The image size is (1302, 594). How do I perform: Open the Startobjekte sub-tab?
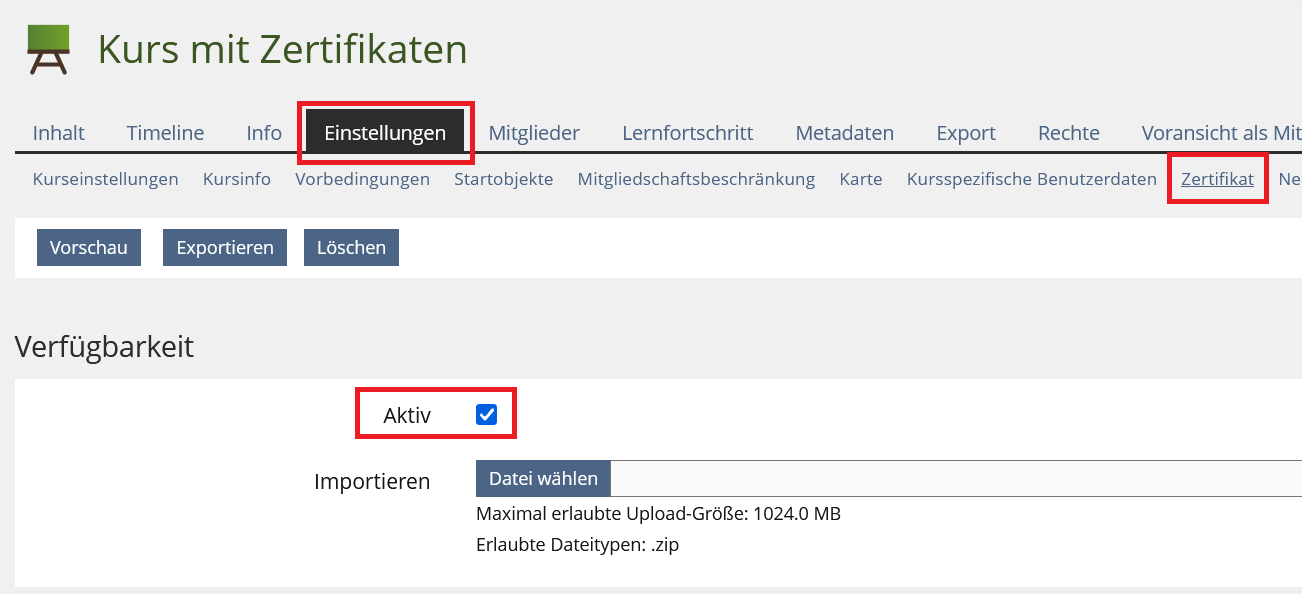[x=503, y=180]
